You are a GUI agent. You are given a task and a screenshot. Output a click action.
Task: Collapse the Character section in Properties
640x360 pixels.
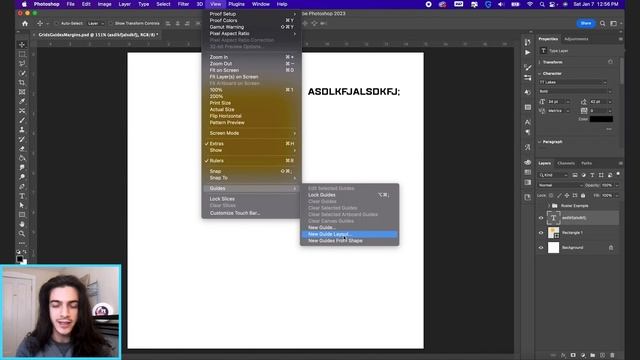coord(540,74)
